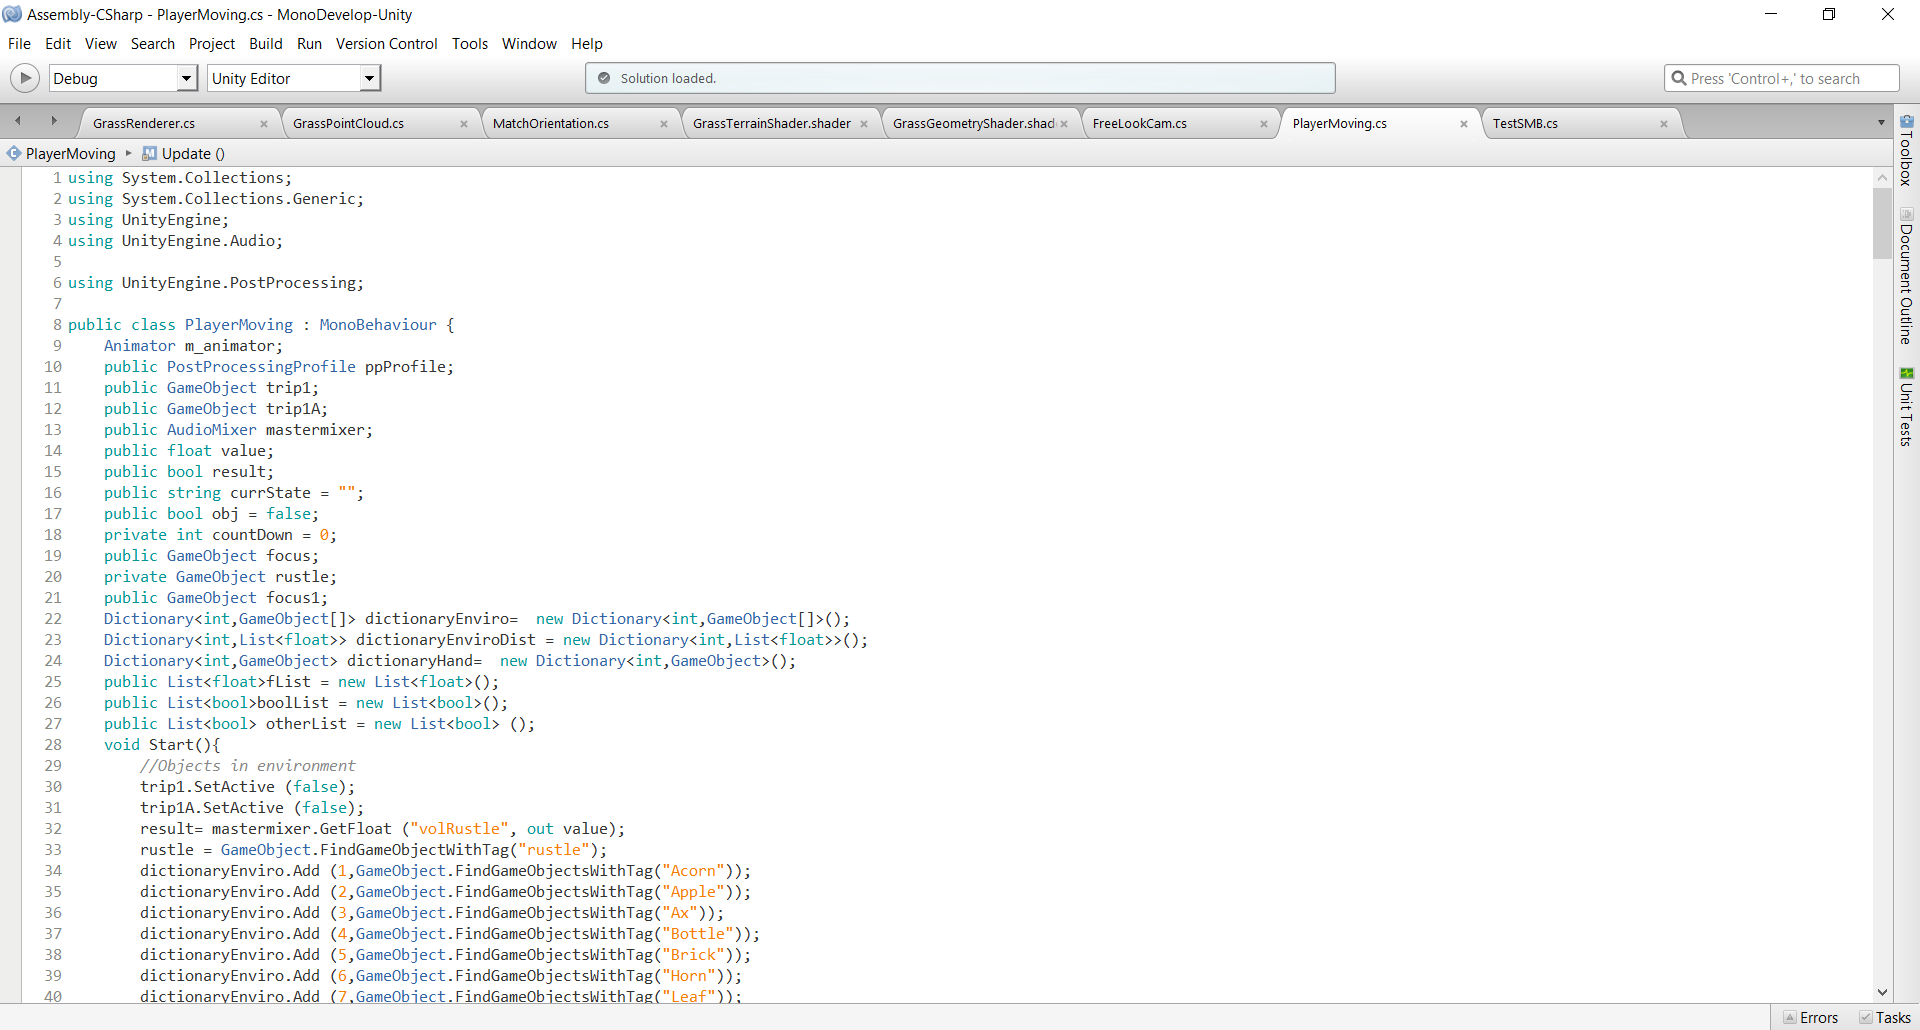Open the Edit menu
This screenshot has height=1030, width=1920.
point(58,44)
